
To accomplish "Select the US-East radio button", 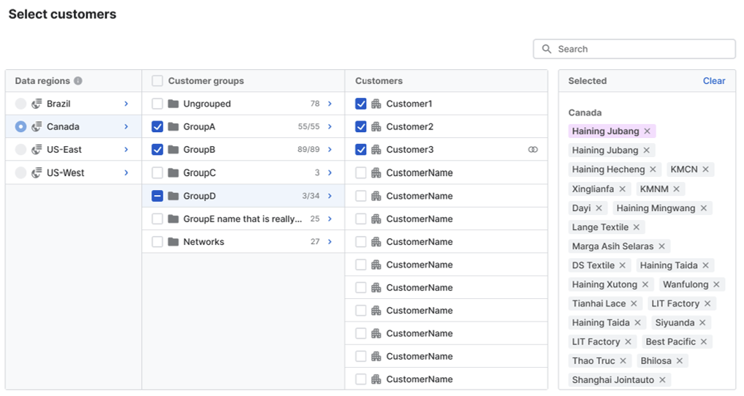I will (x=20, y=150).
